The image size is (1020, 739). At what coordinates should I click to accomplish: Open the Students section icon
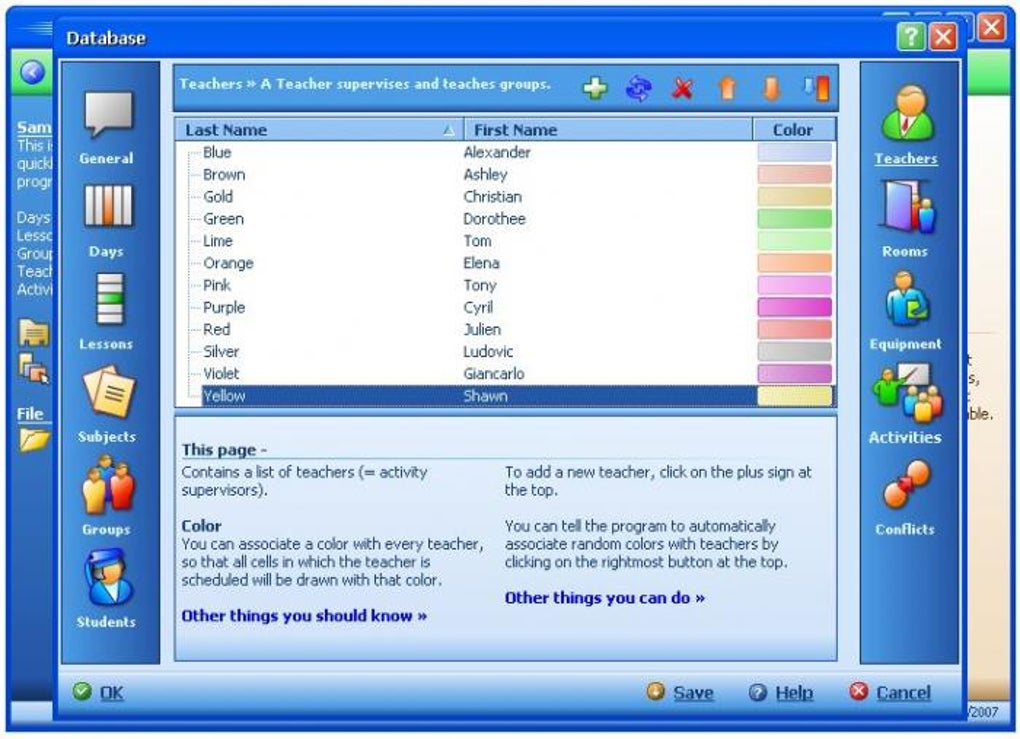108,578
